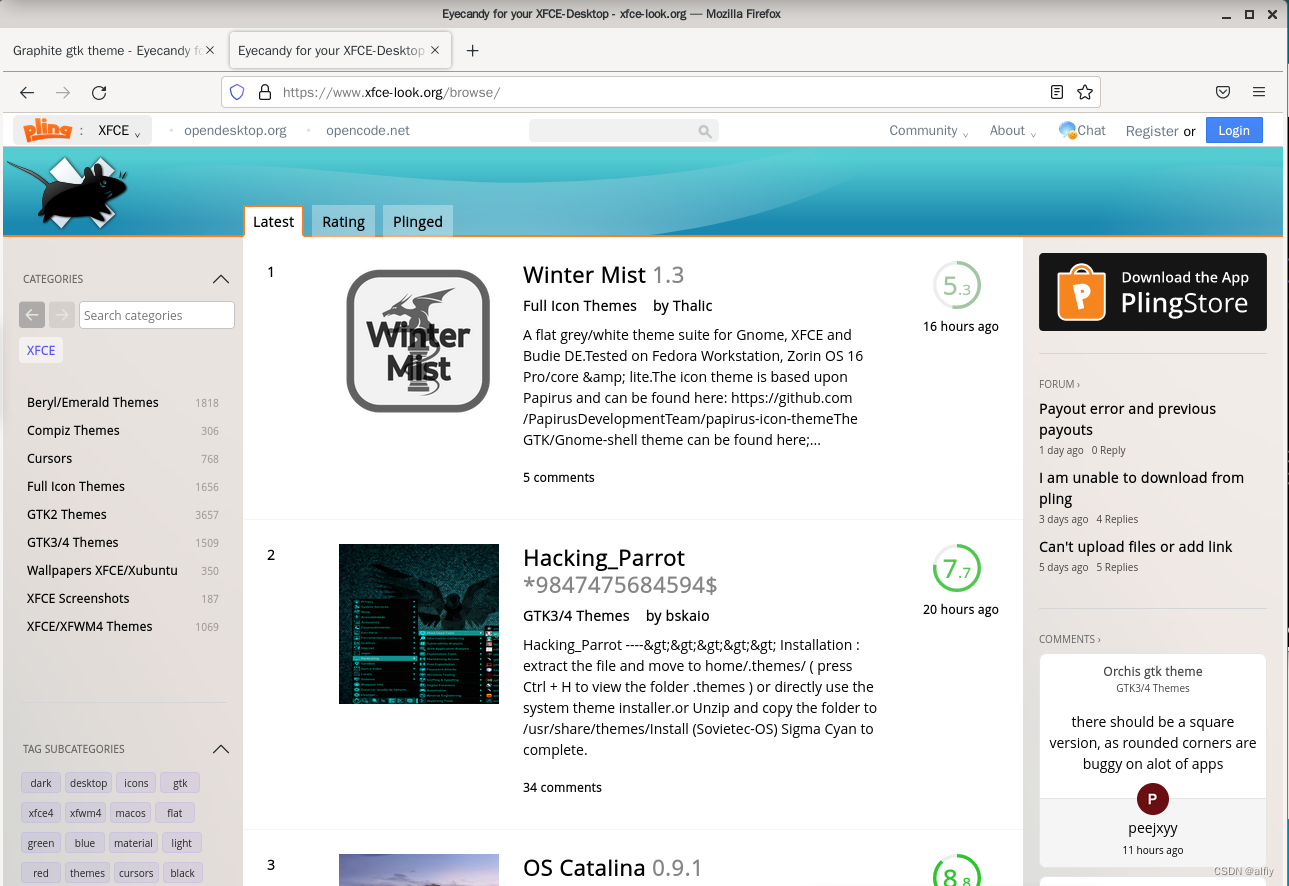Click the top site search box
1289x886 pixels.
[623, 131]
